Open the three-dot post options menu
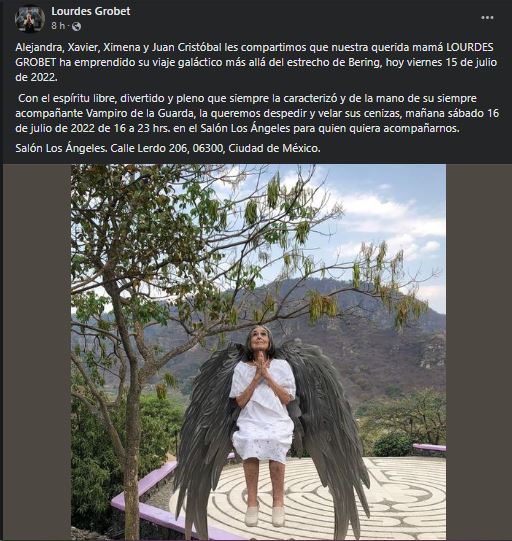 (487, 18)
